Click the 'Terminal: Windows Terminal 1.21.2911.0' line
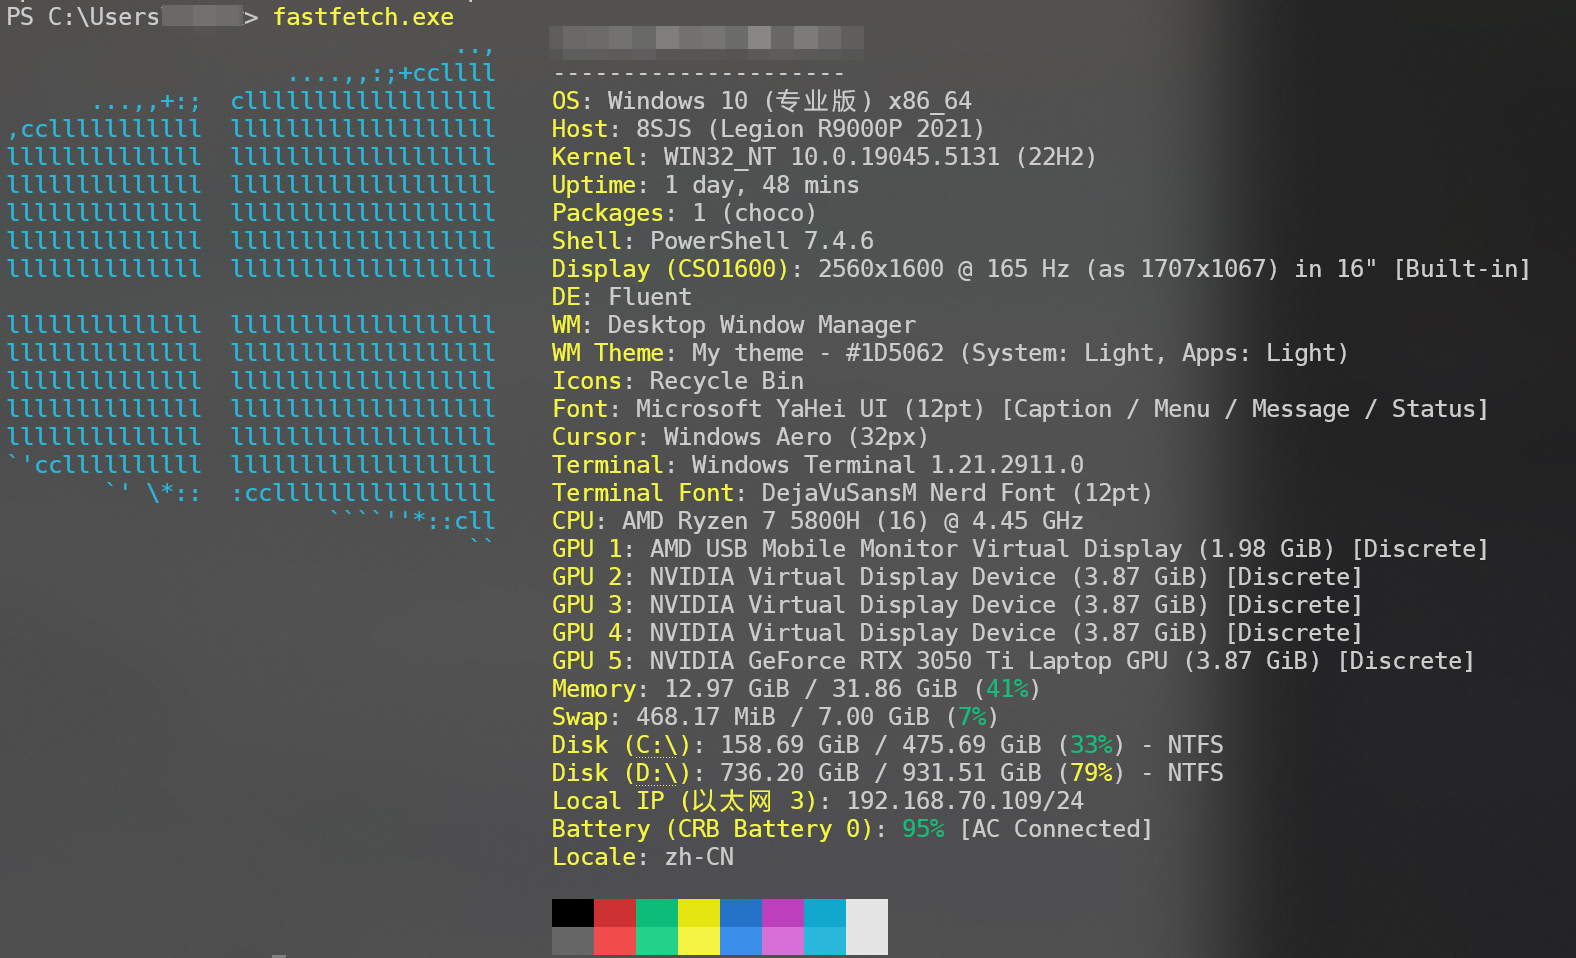Image resolution: width=1576 pixels, height=958 pixels. (x=817, y=465)
